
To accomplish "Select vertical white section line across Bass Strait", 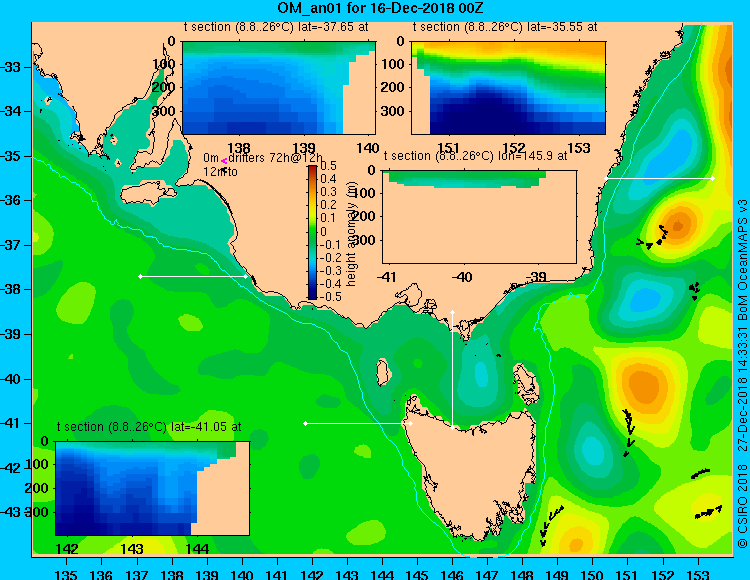I will (x=452, y=370).
